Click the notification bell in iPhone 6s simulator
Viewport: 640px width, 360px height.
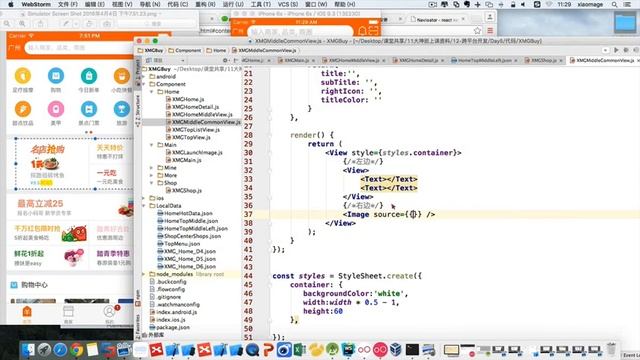coord(362,31)
